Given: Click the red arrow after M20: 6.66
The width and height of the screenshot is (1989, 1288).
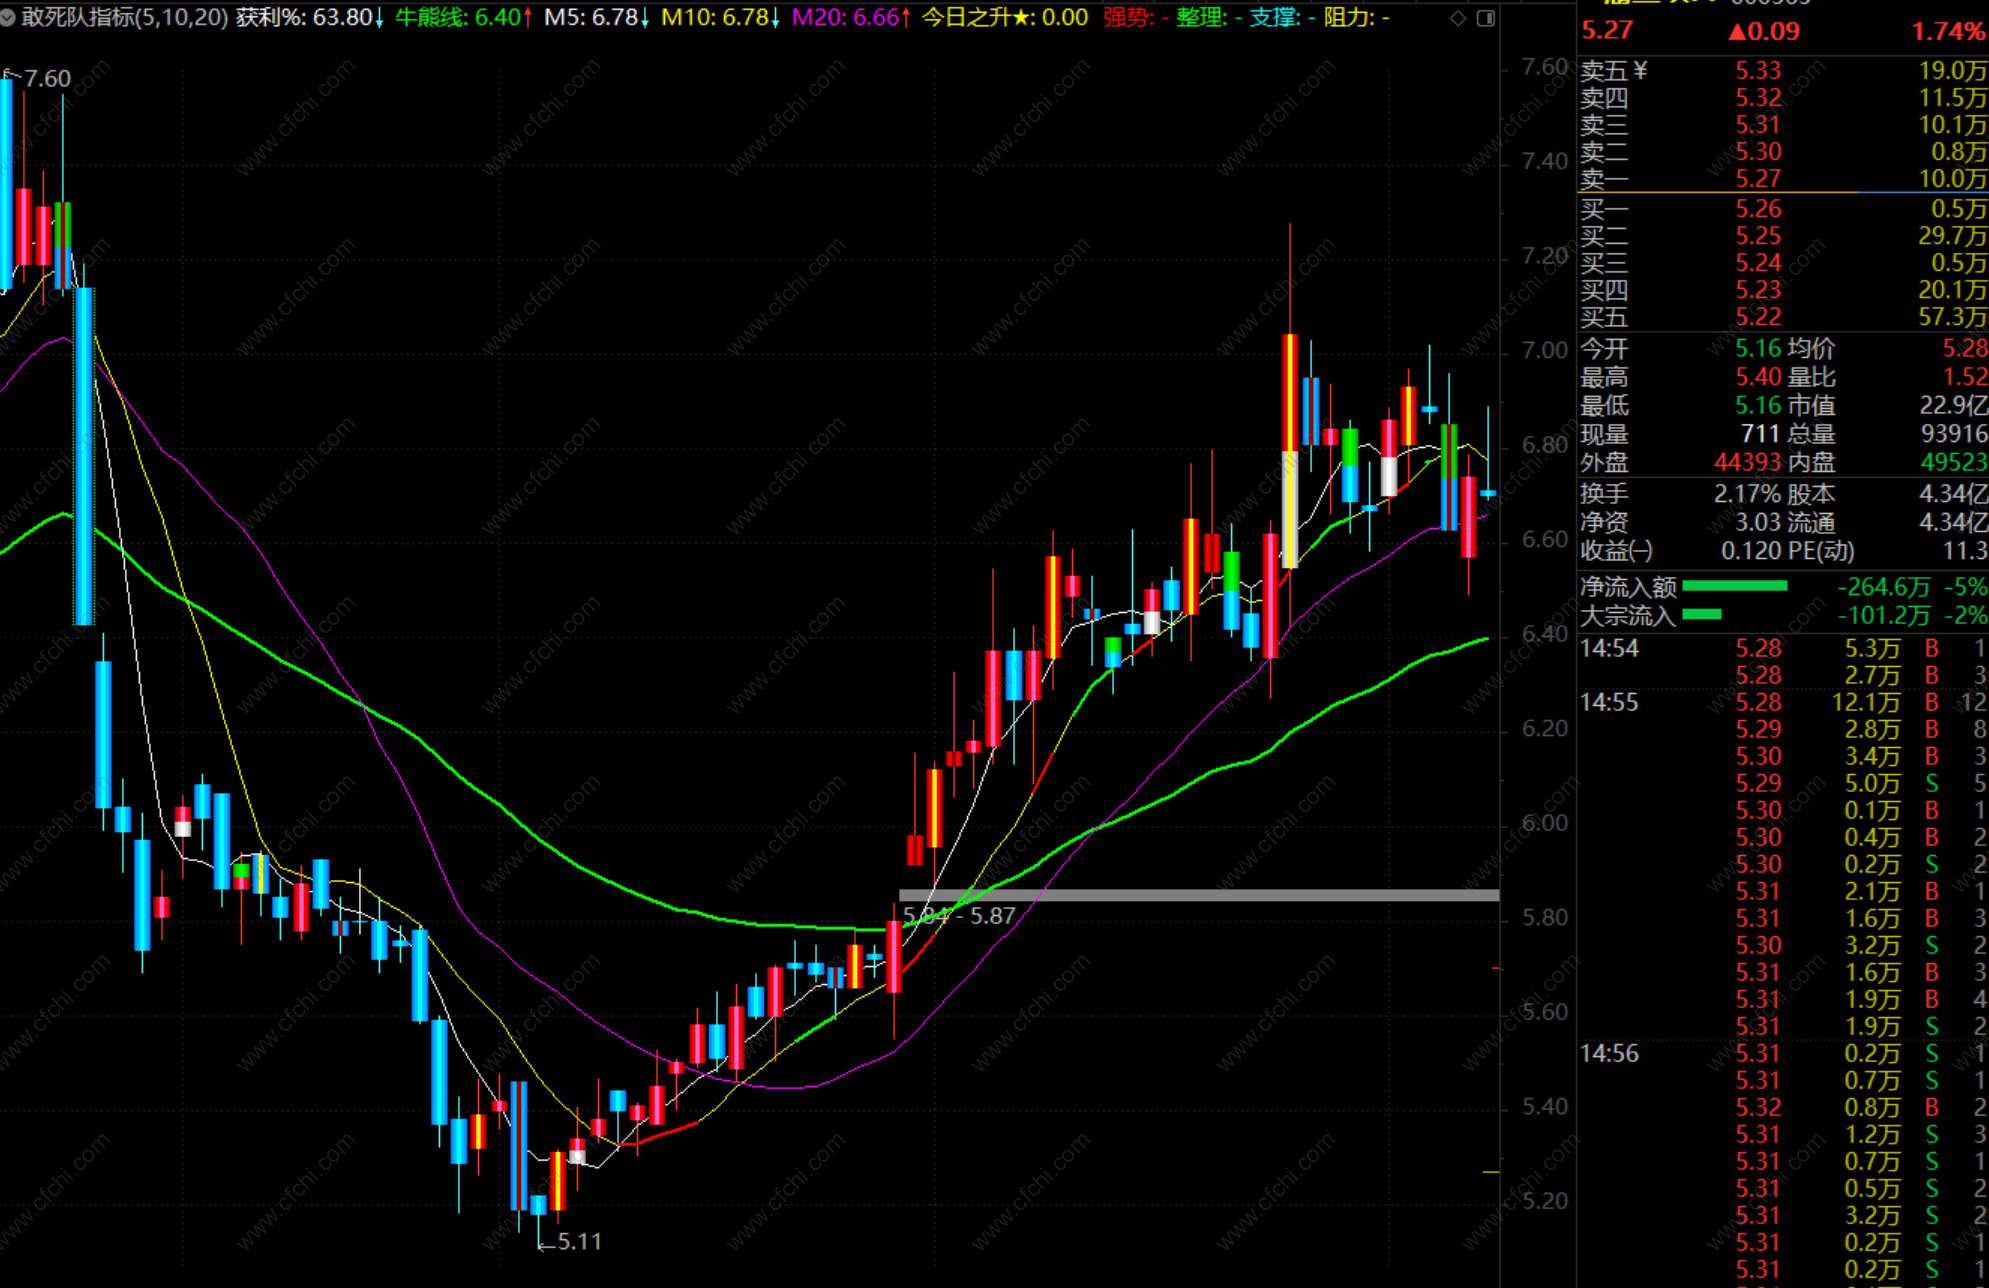Looking at the screenshot, I should coord(906,18).
